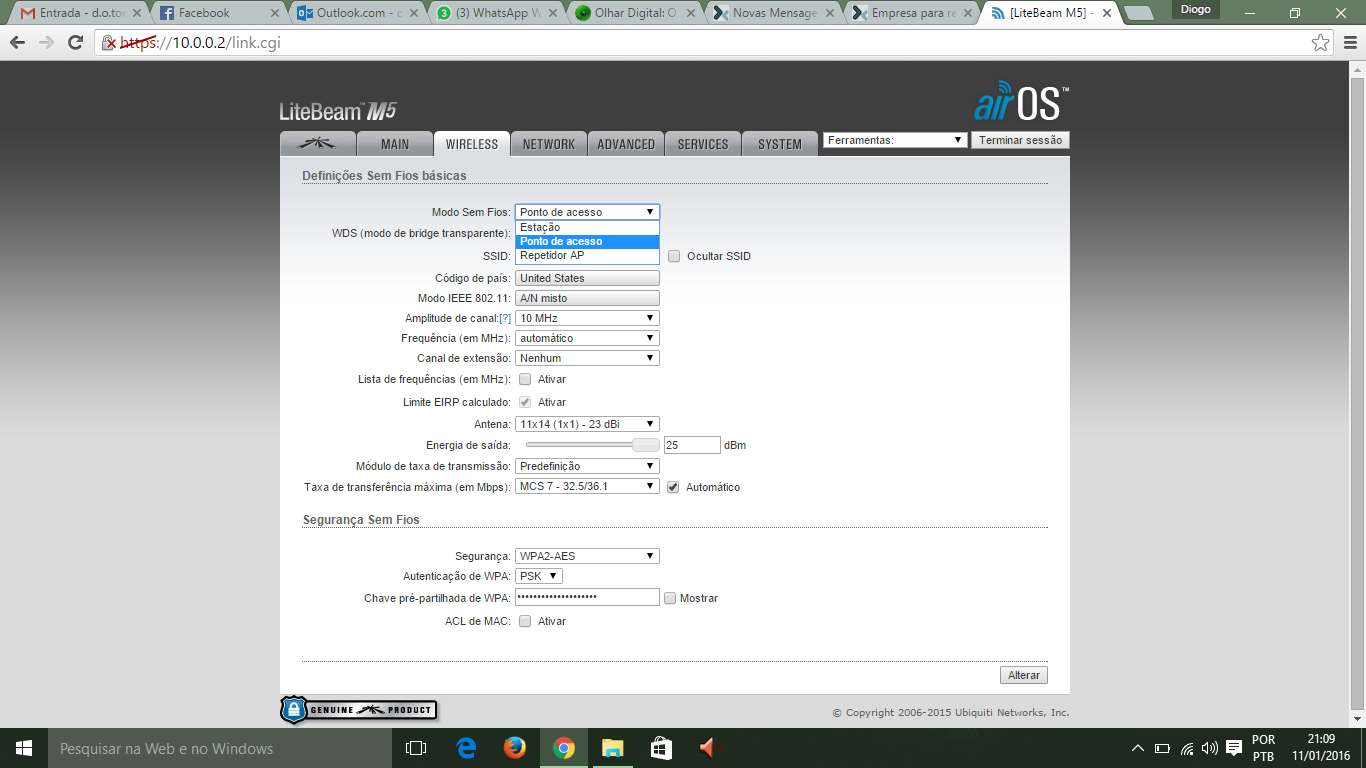The image size is (1366, 768).
Task: Choose Ponto de acesso in the list
Action: [x=587, y=241]
